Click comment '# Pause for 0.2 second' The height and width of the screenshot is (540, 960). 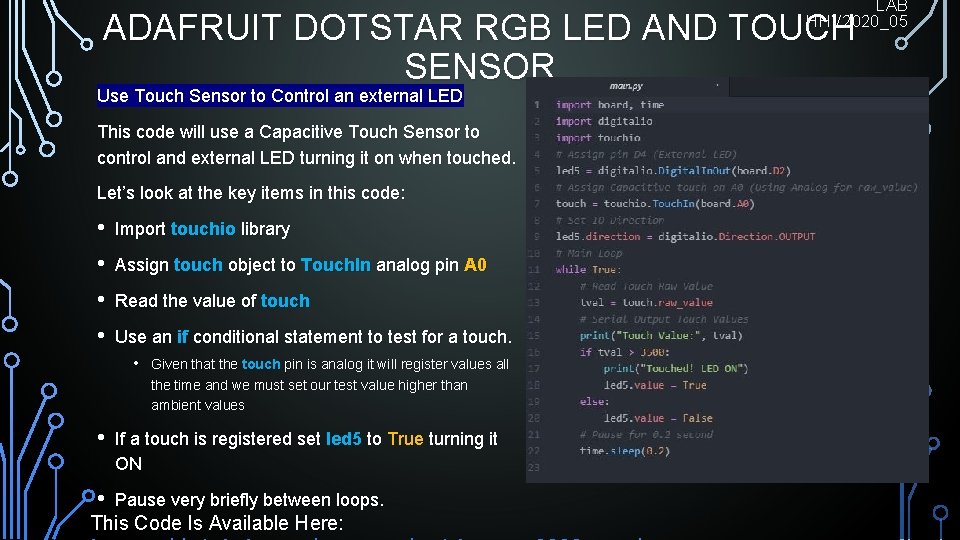pyautogui.click(x=646, y=435)
